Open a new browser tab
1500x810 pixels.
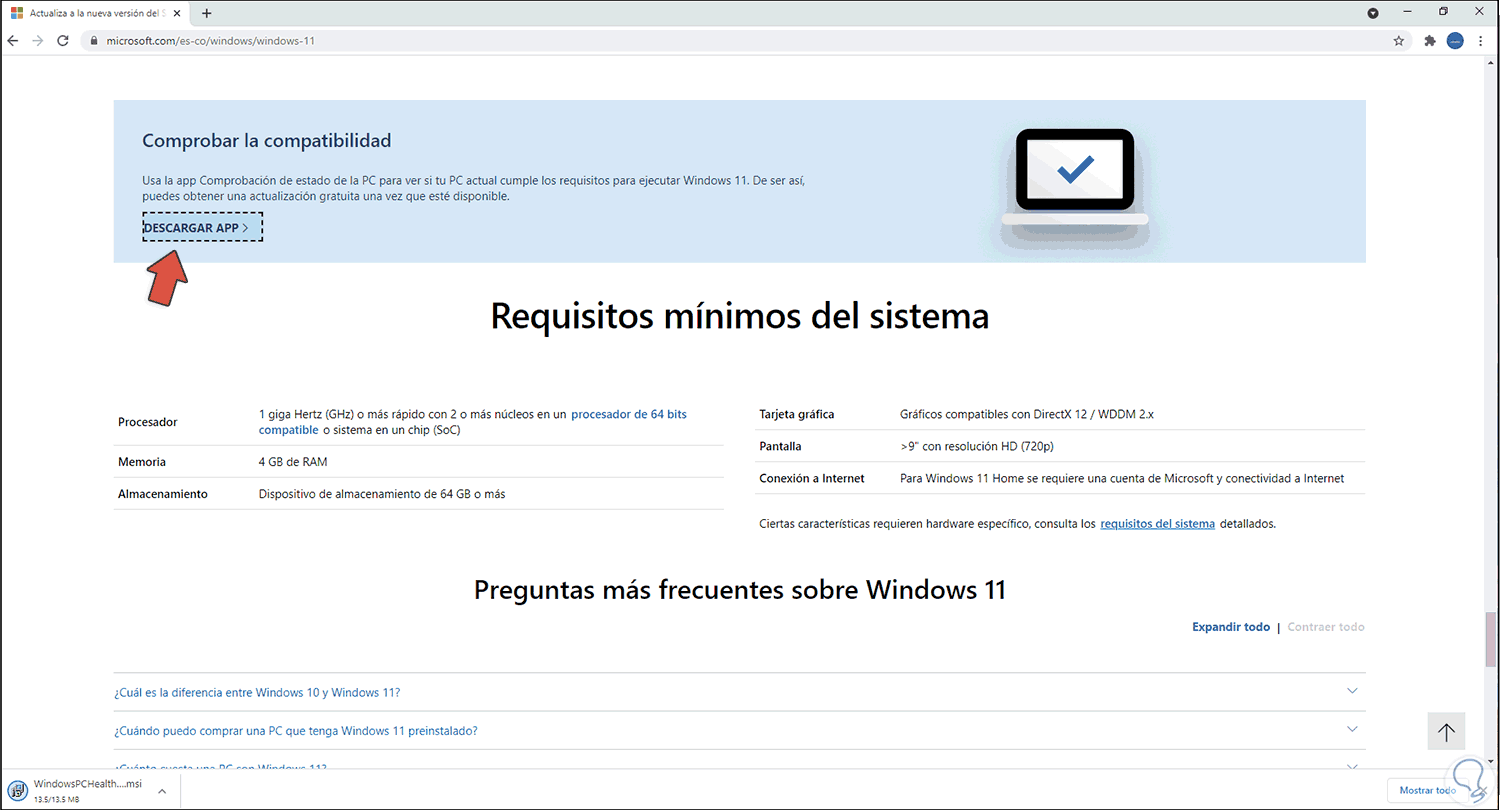207,13
